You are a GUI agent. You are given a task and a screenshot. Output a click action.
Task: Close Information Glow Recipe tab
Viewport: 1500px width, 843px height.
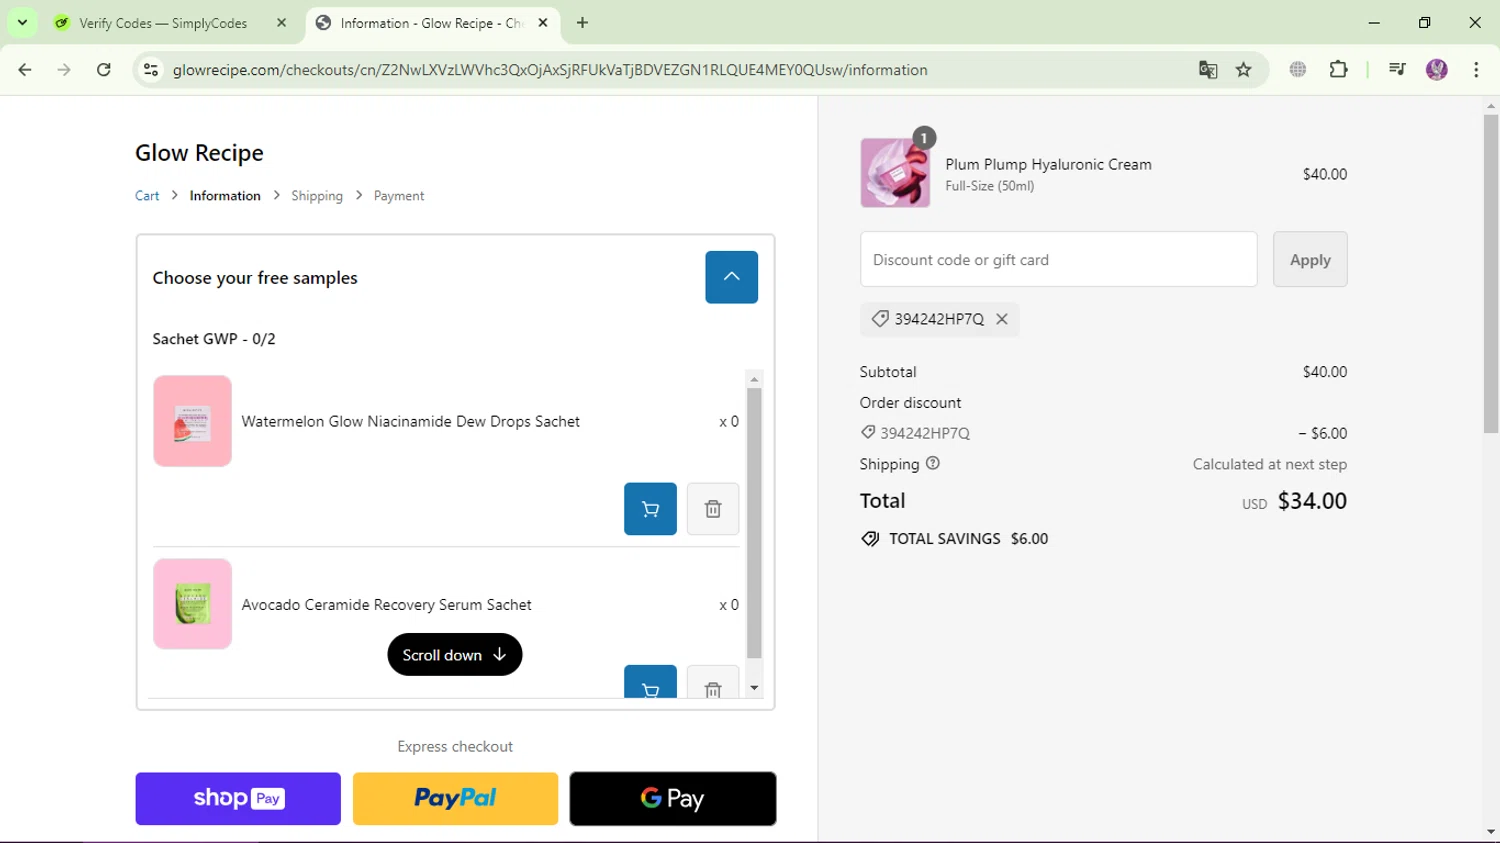click(x=543, y=23)
